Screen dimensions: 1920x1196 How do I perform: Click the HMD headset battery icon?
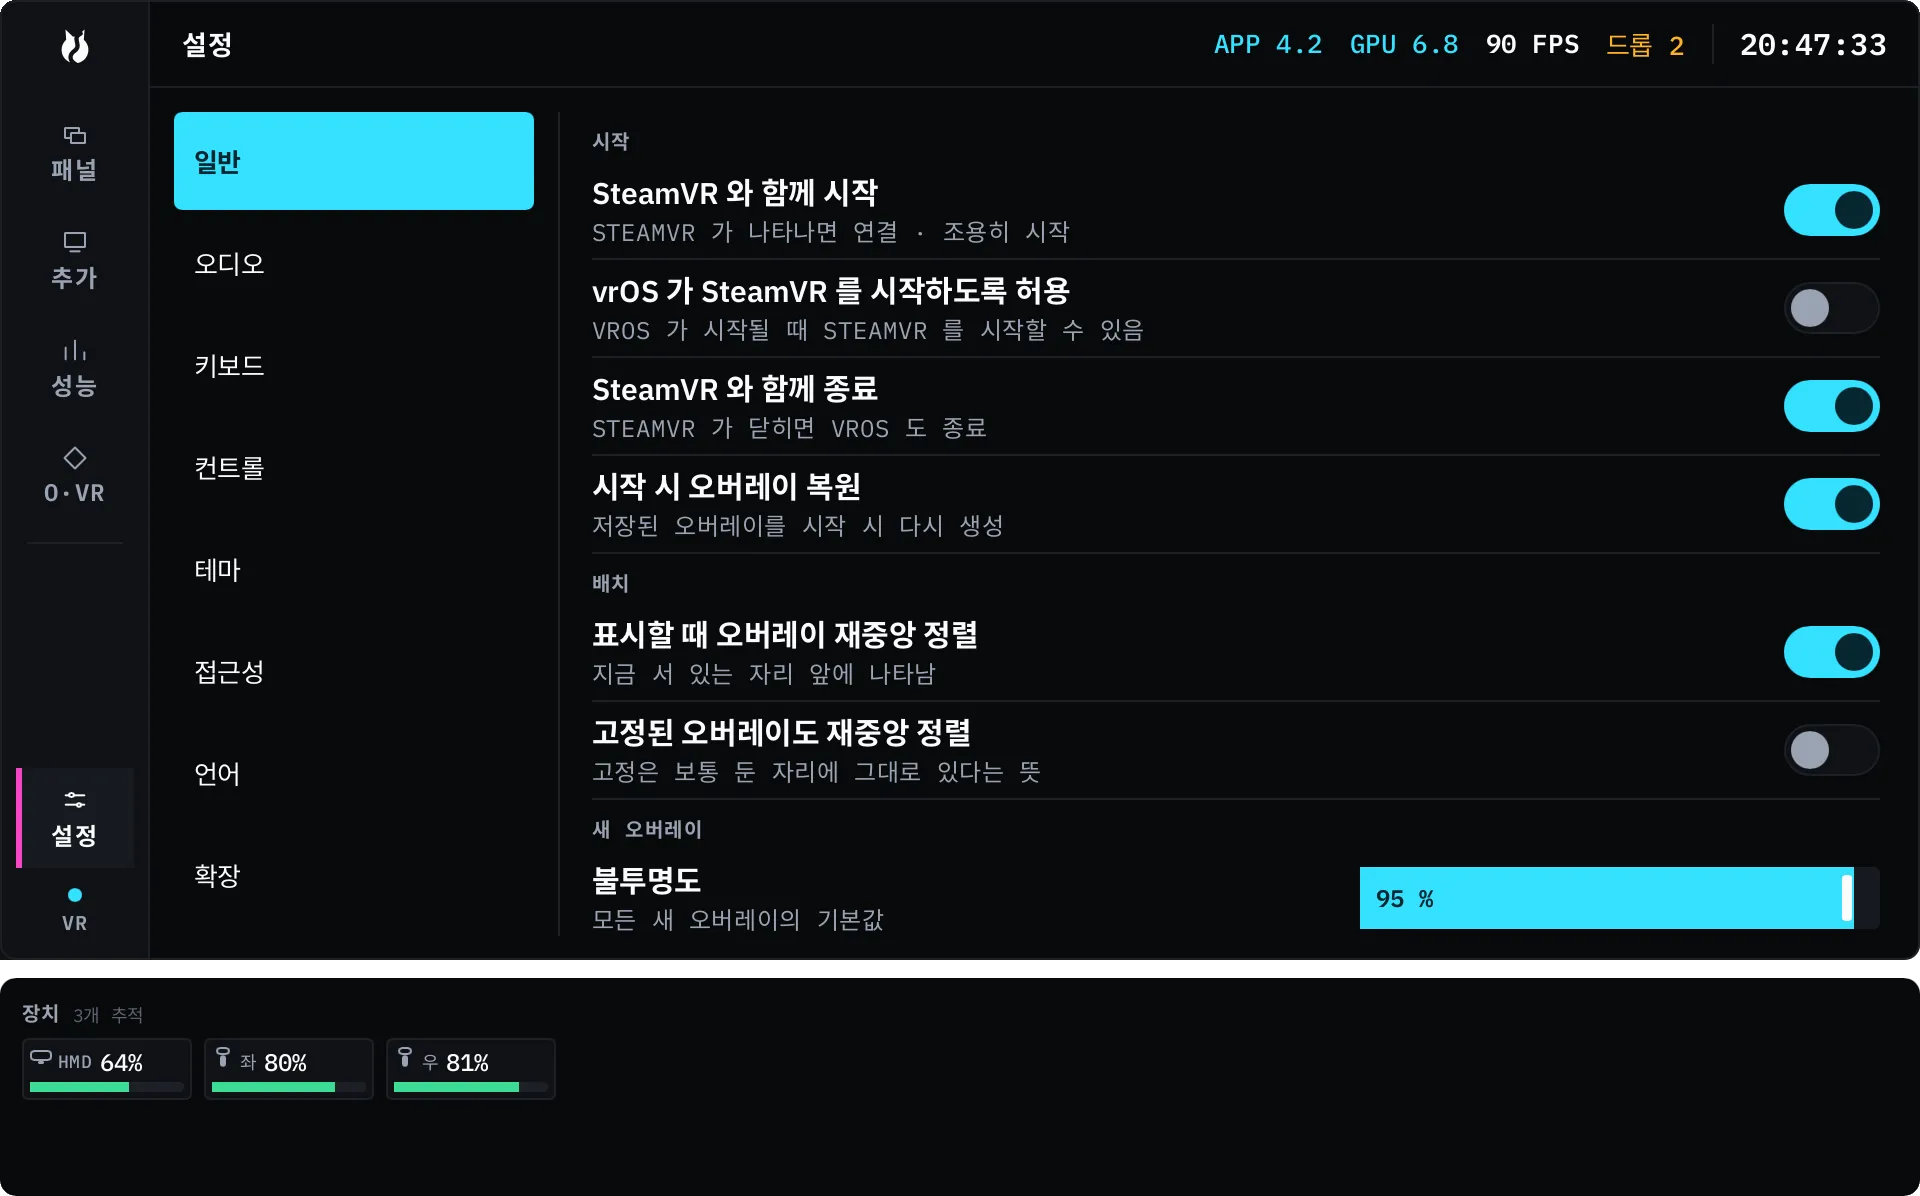pos(41,1057)
